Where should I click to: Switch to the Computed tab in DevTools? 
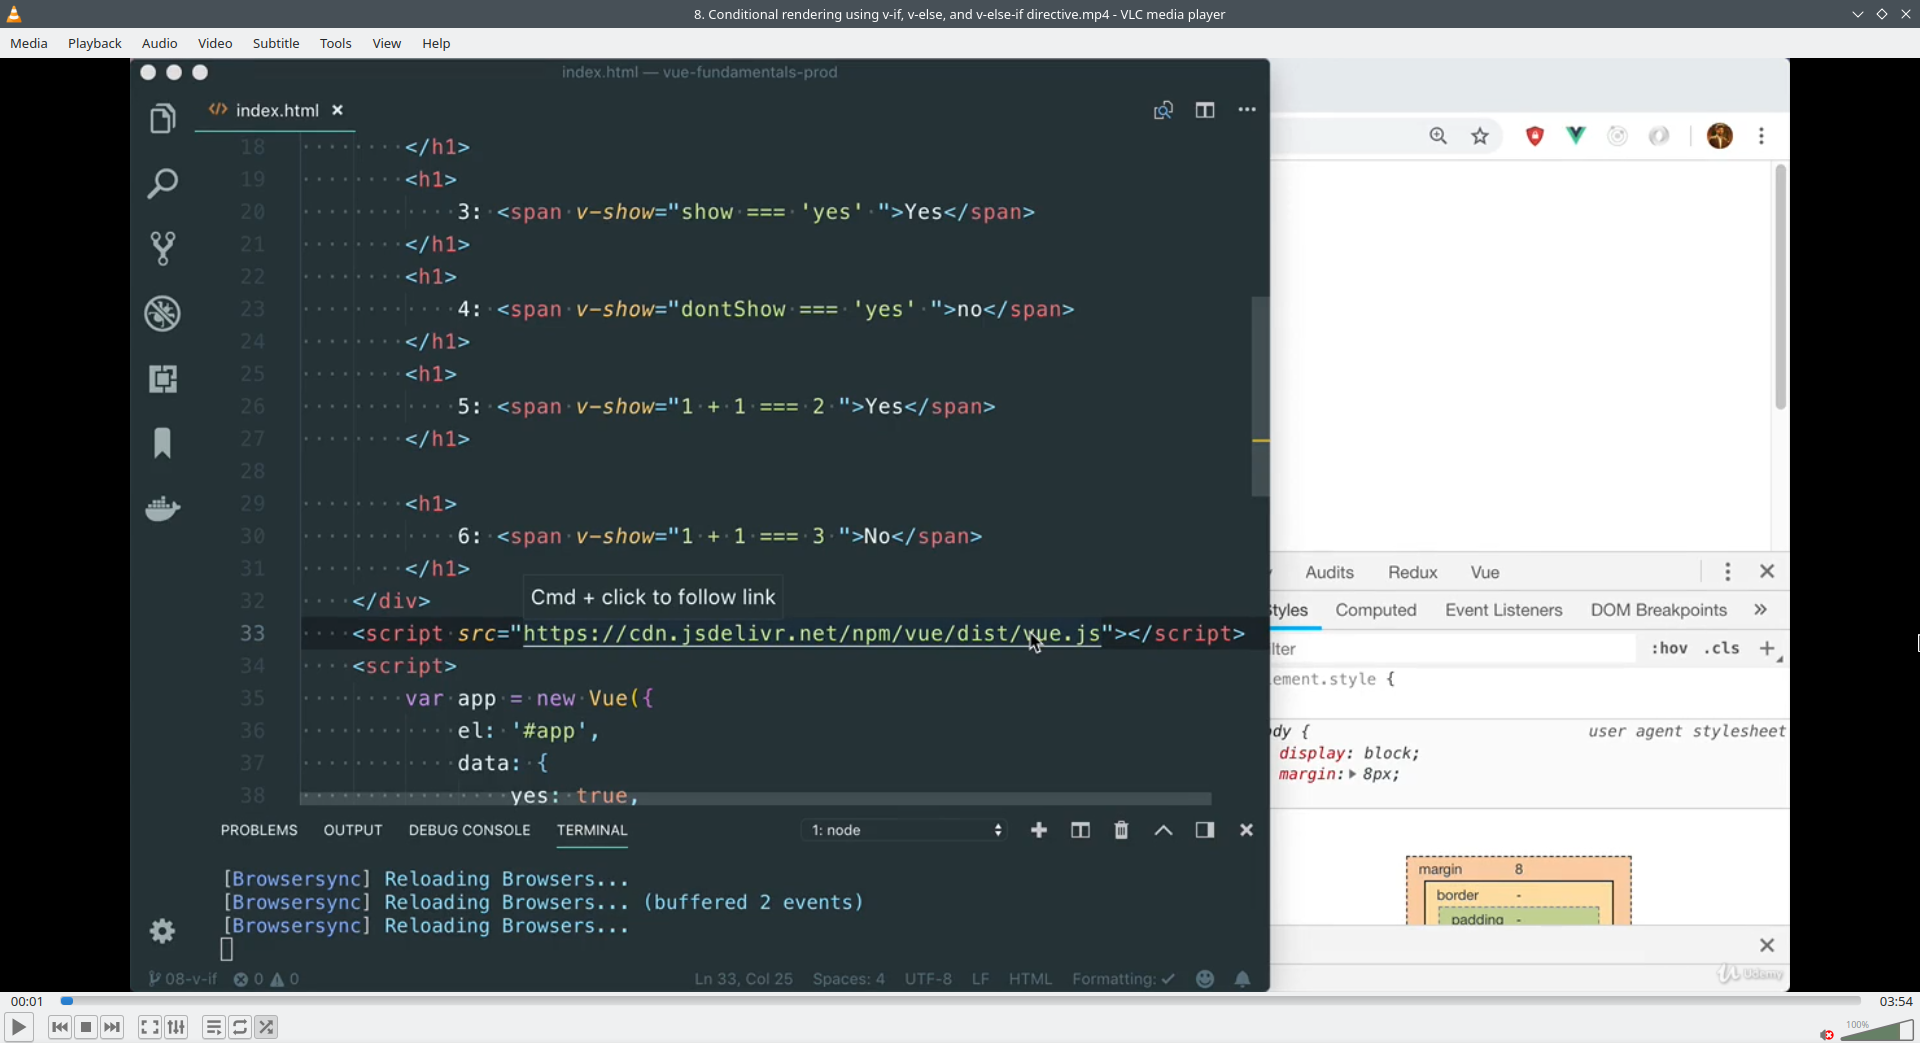[x=1376, y=610]
